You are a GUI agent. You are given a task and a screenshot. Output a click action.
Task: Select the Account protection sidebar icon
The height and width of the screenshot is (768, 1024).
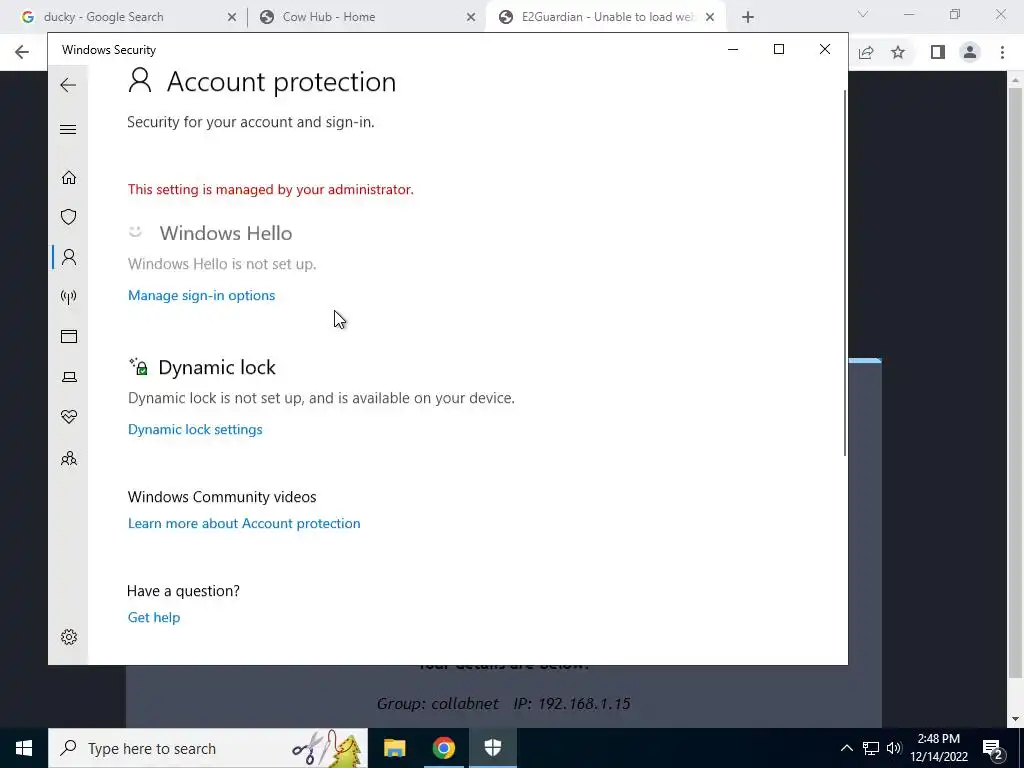(x=69, y=257)
